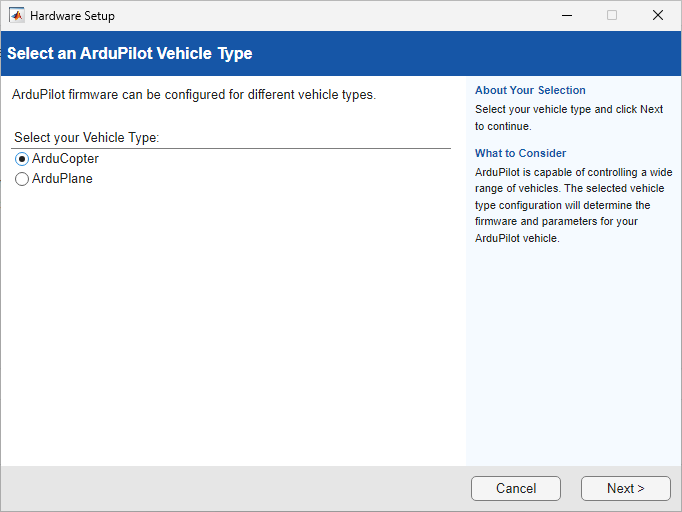Click the help text about clicking Next to continue
682x512 pixels.
pos(568,117)
